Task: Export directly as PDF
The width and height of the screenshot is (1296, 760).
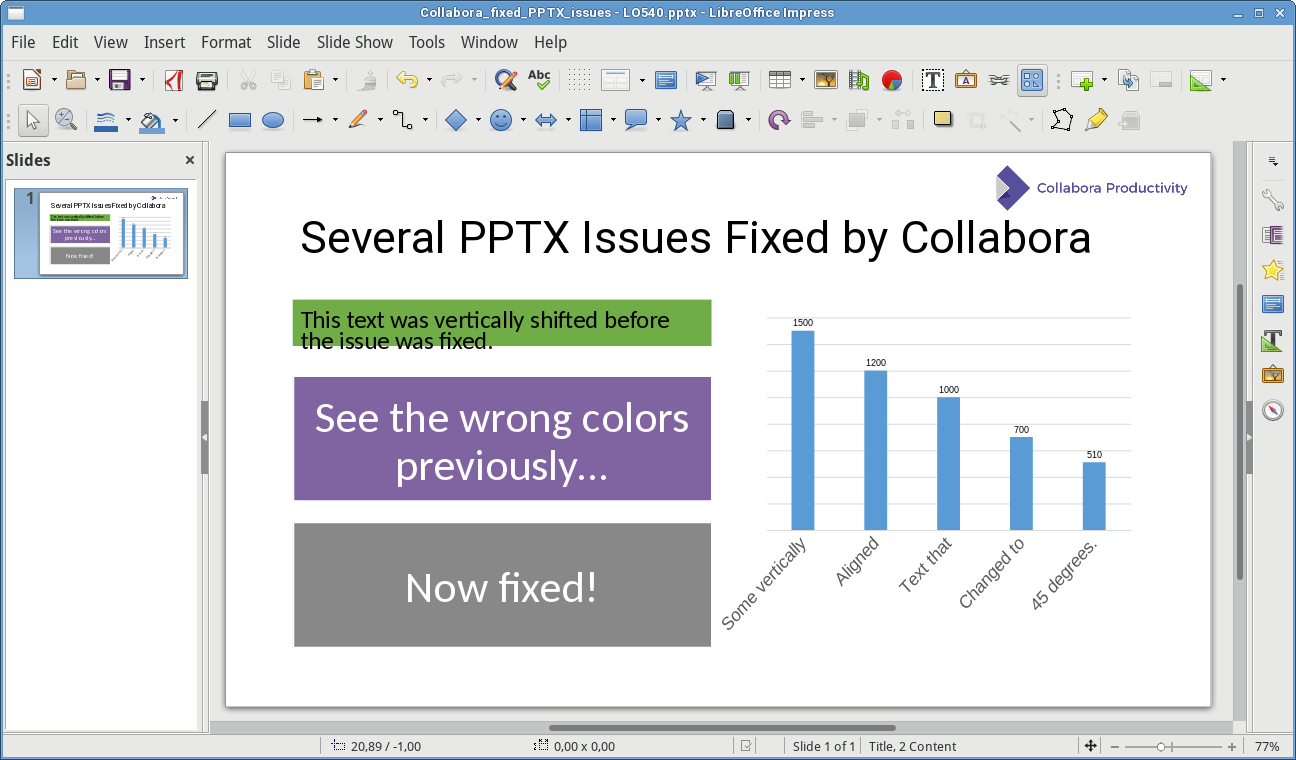Action: [173, 80]
